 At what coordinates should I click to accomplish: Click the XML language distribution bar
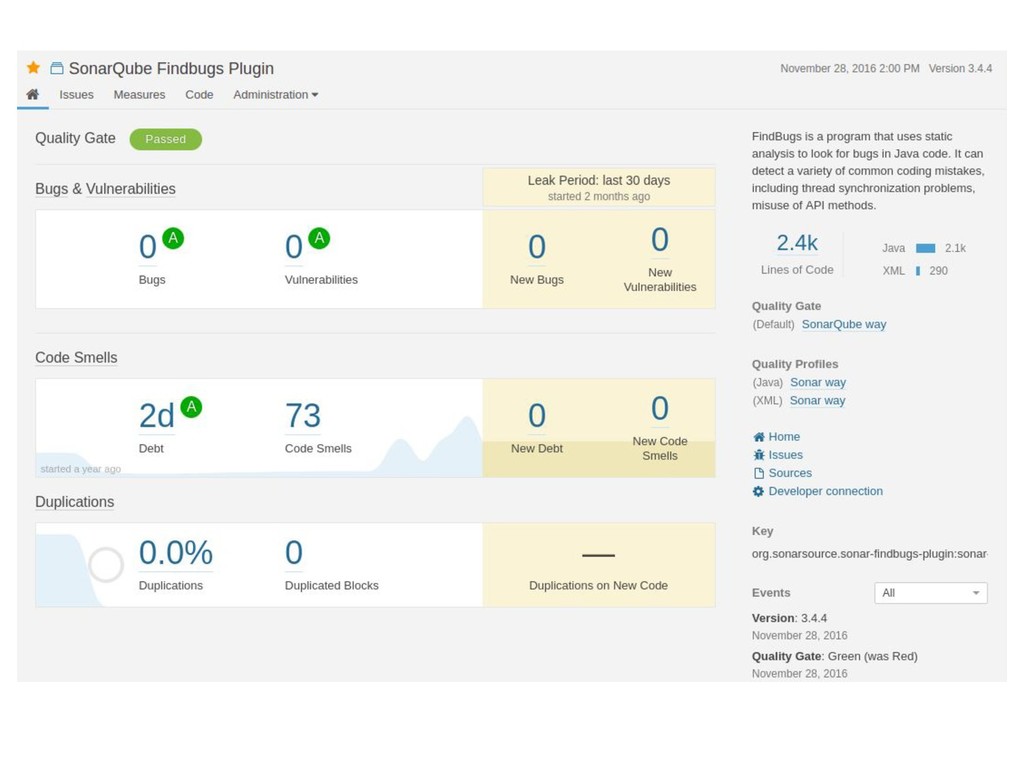tap(918, 270)
